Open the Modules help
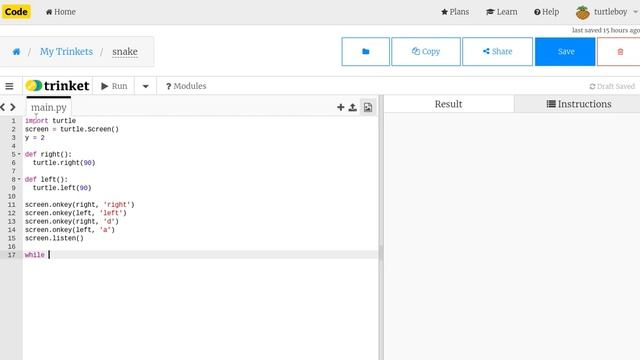This screenshot has height=360, width=640. tap(186, 86)
